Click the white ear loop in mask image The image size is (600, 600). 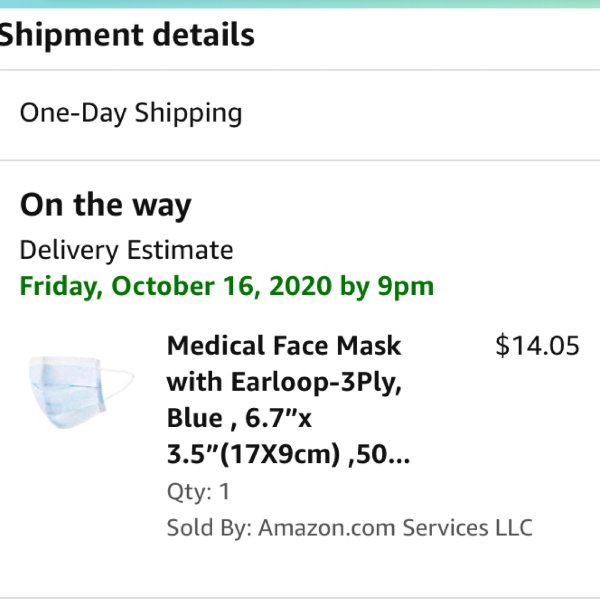118,383
